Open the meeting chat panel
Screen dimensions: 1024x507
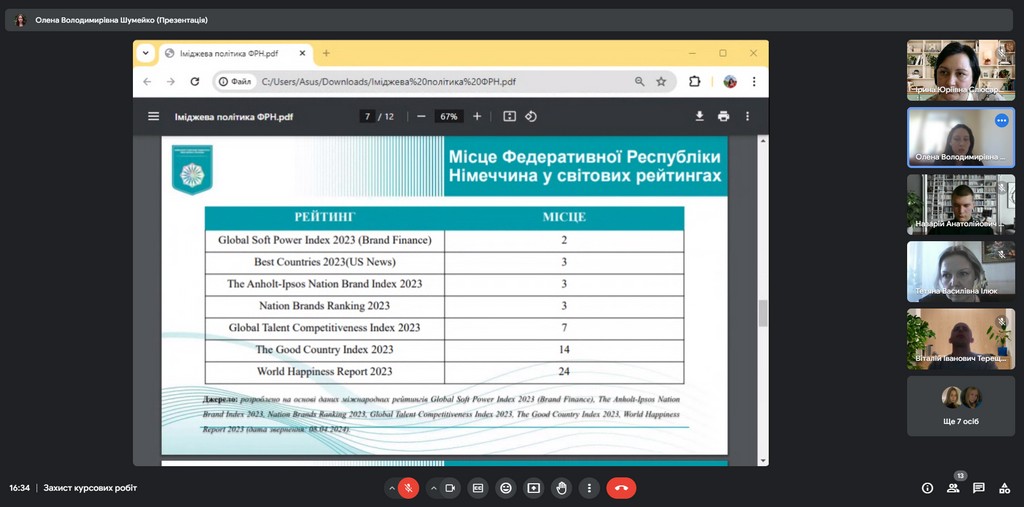click(x=979, y=488)
